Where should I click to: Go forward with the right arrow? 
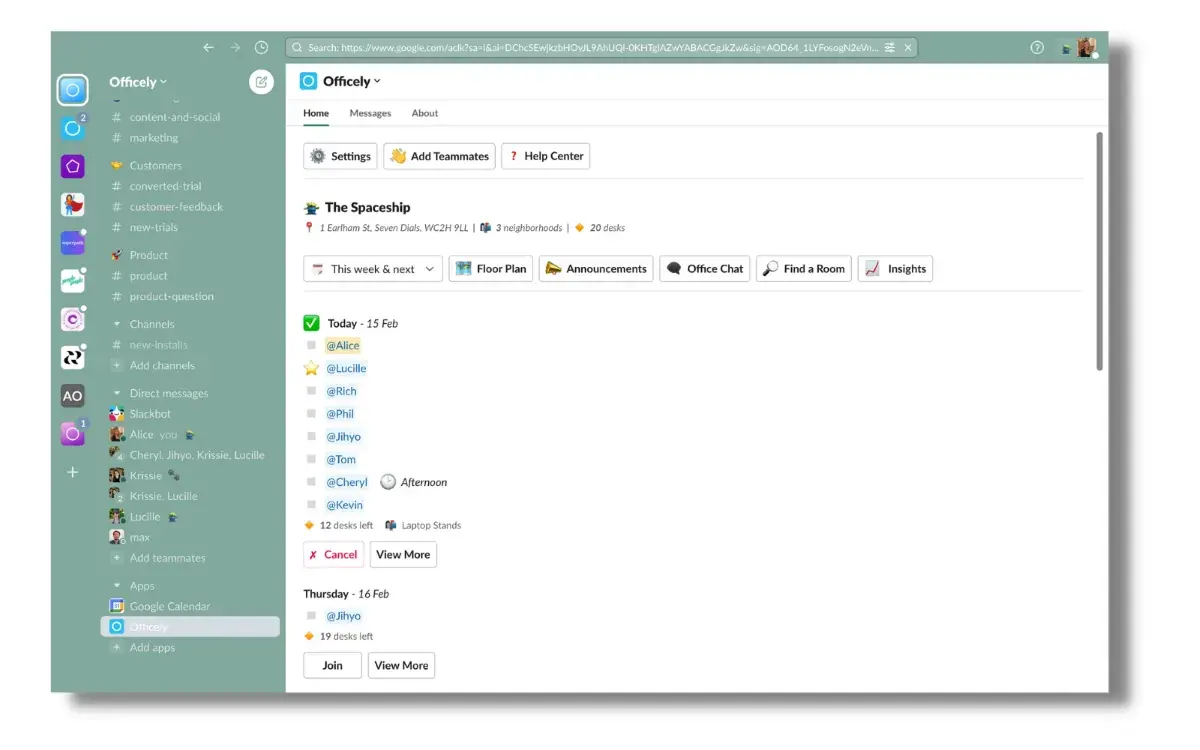(x=235, y=47)
